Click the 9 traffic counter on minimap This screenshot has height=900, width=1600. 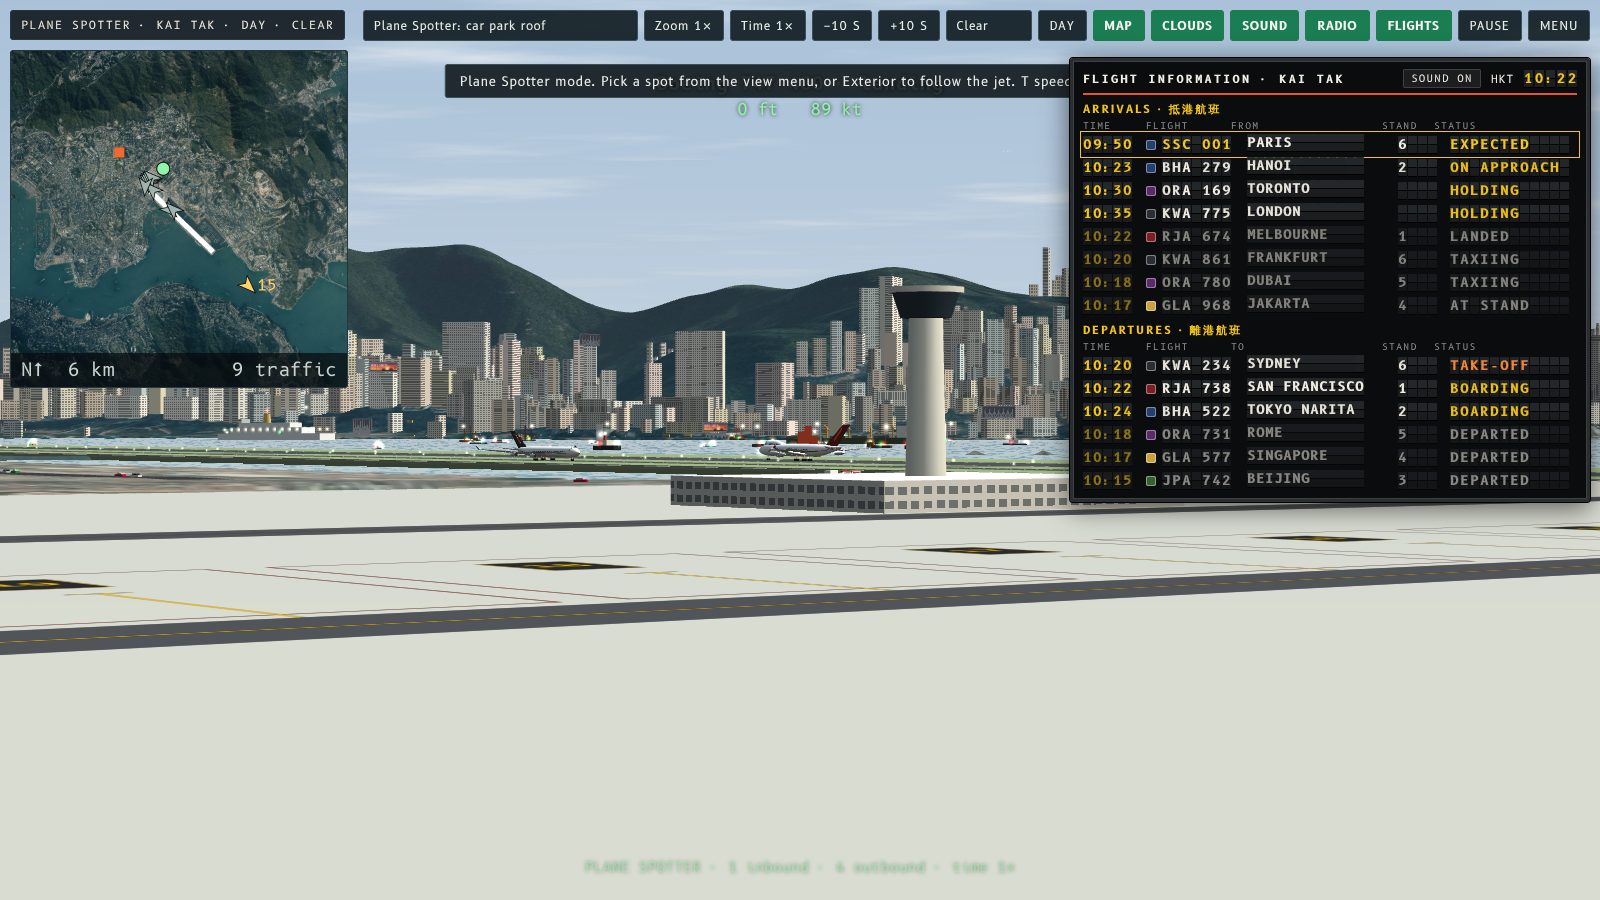(x=284, y=370)
